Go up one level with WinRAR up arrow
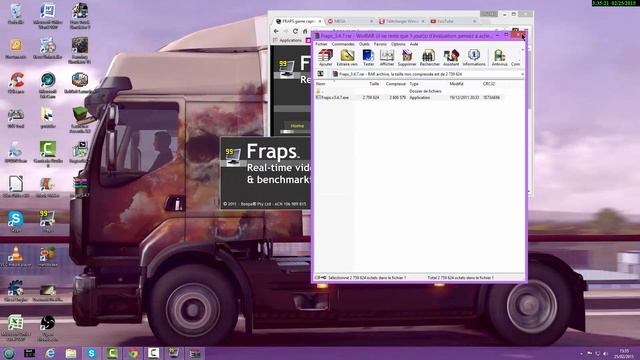This screenshot has height=360, width=640. pos(320,74)
